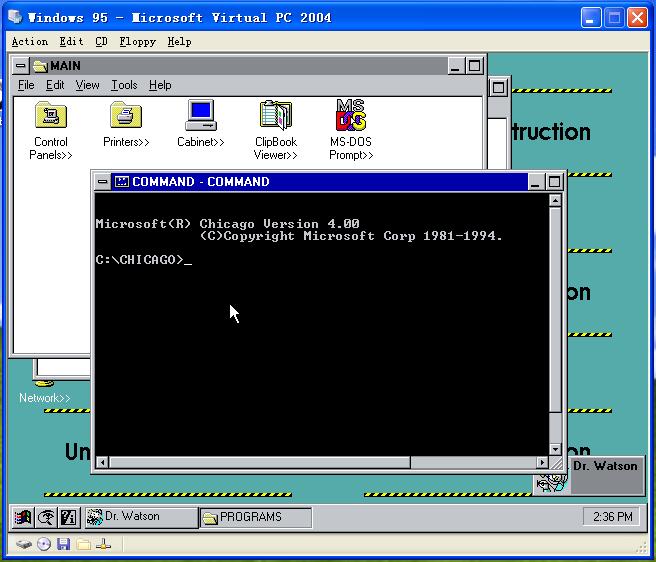This screenshot has height=562, width=656.
Task: Click the COMMAND - COMMAND title bar
Action: (320, 182)
